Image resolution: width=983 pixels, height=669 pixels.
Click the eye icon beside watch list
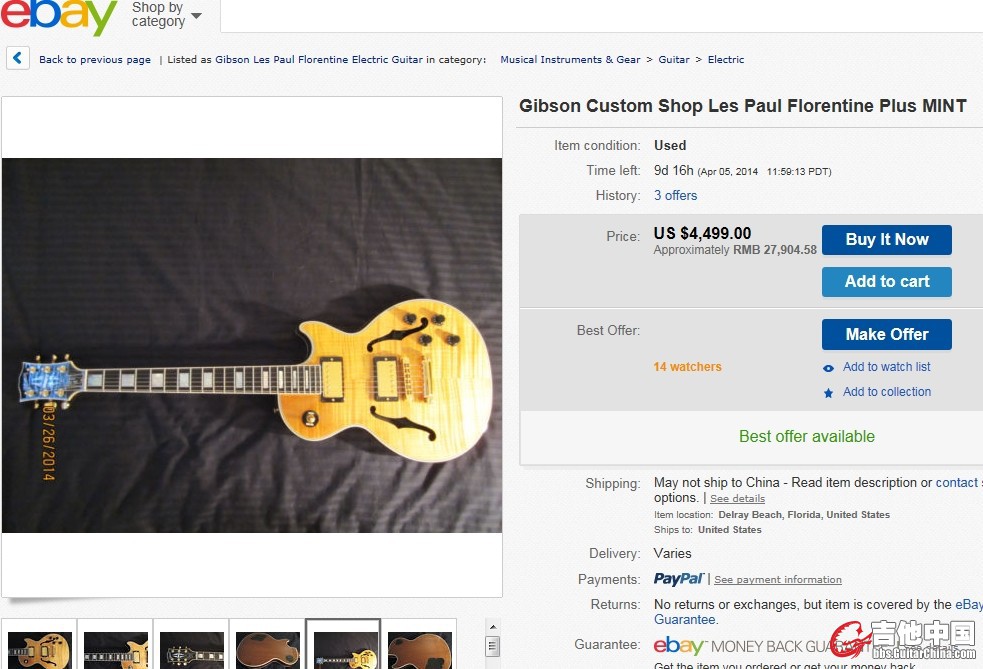tap(828, 368)
